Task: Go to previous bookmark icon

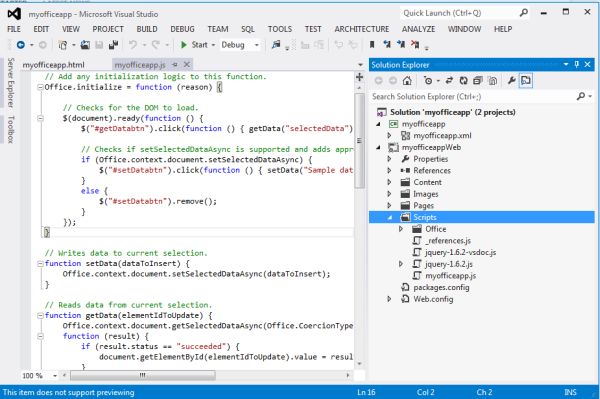Action: click(x=387, y=45)
